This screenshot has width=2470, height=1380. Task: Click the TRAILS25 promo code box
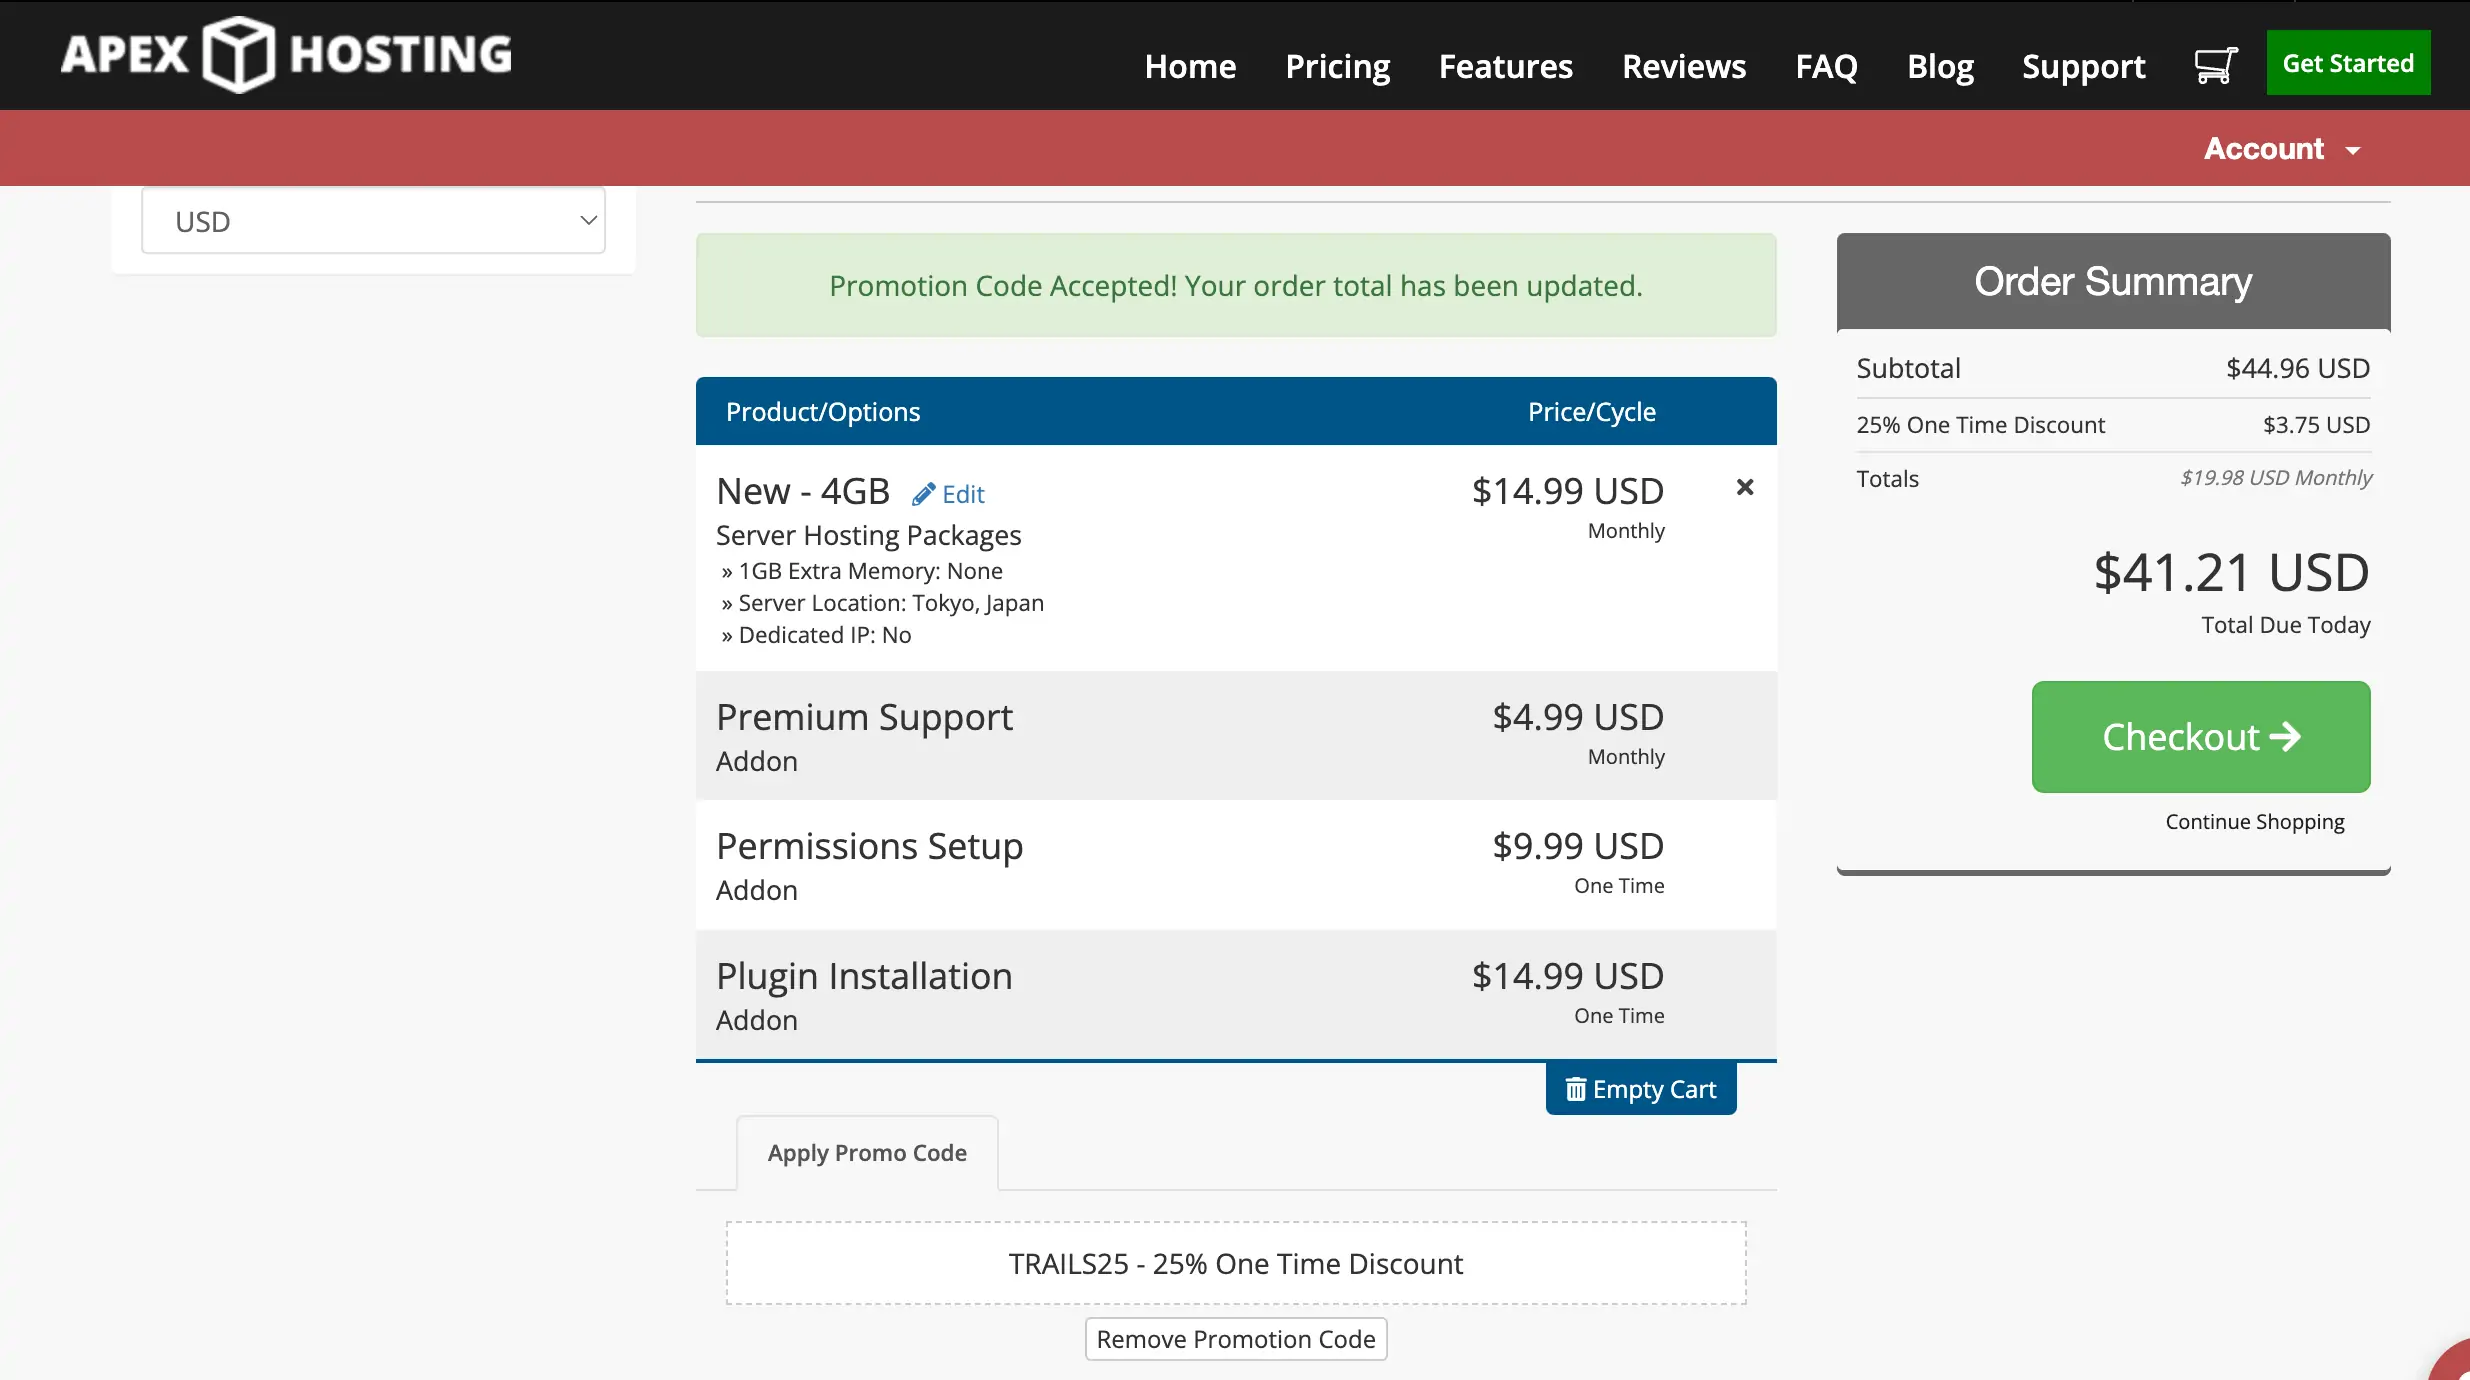[1236, 1264]
